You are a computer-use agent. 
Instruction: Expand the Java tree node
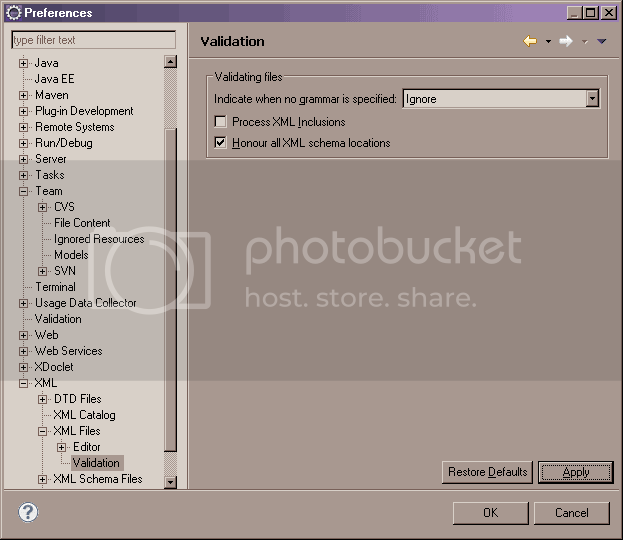point(24,63)
